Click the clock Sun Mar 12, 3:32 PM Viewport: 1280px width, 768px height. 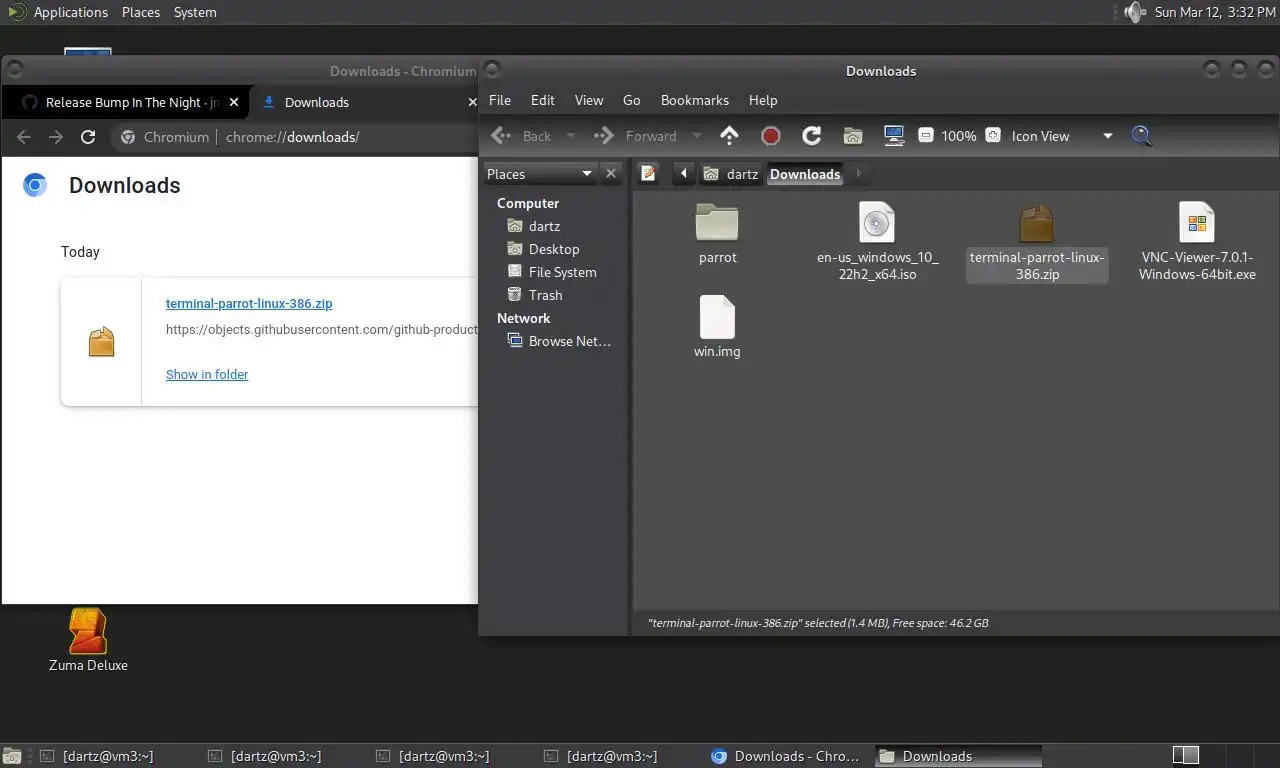pos(1214,12)
